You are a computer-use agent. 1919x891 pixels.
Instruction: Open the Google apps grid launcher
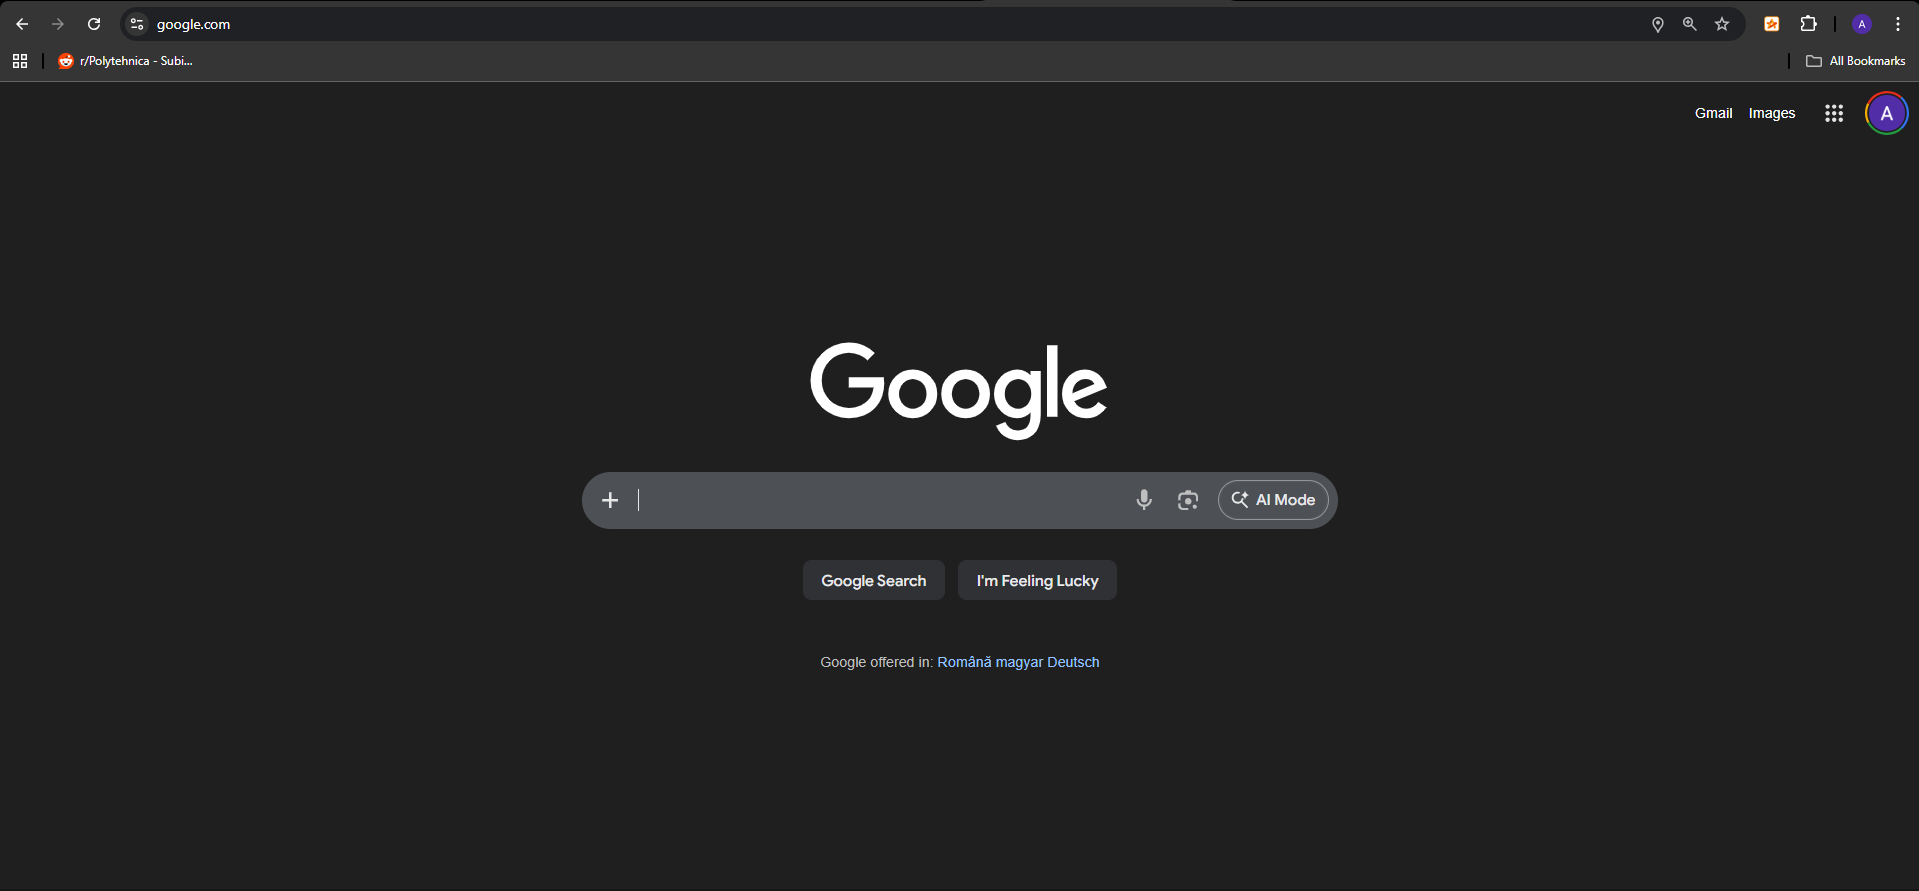(1833, 113)
